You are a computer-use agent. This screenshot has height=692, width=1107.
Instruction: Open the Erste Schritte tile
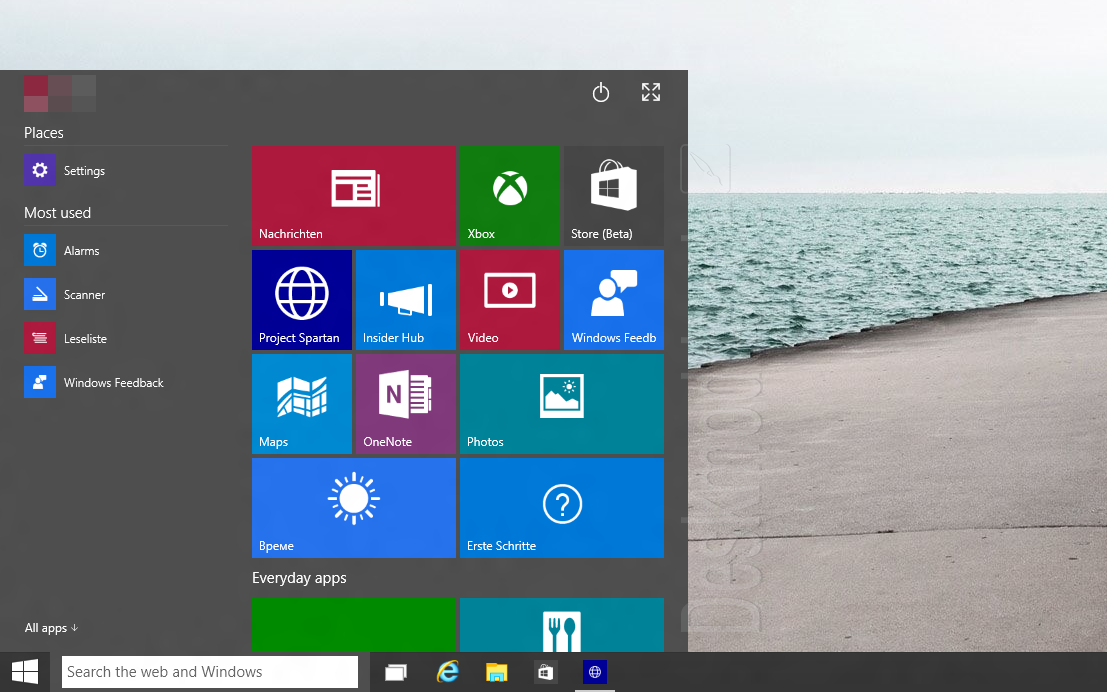tap(562, 508)
